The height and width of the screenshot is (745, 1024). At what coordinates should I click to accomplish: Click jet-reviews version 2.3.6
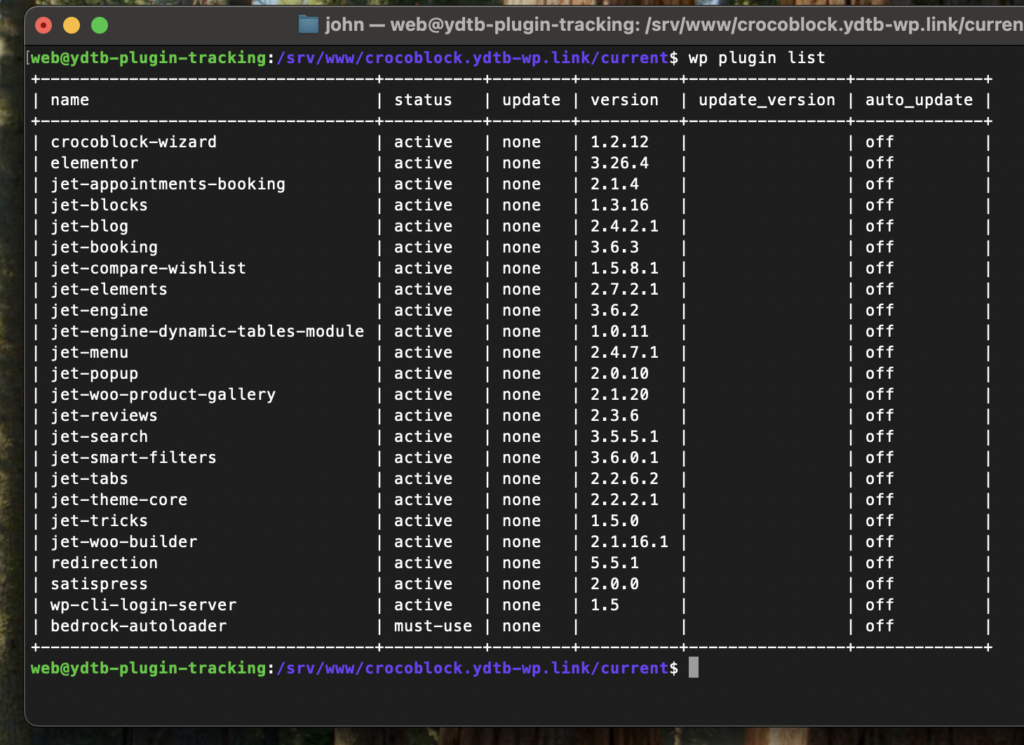[x=615, y=415]
